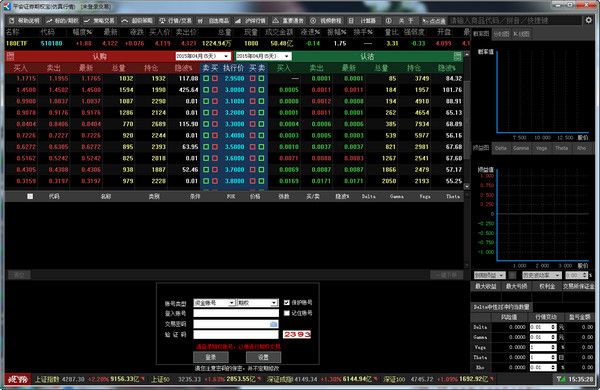
Task: Click the connection signal icon in the status bar
Action: [561, 379]
